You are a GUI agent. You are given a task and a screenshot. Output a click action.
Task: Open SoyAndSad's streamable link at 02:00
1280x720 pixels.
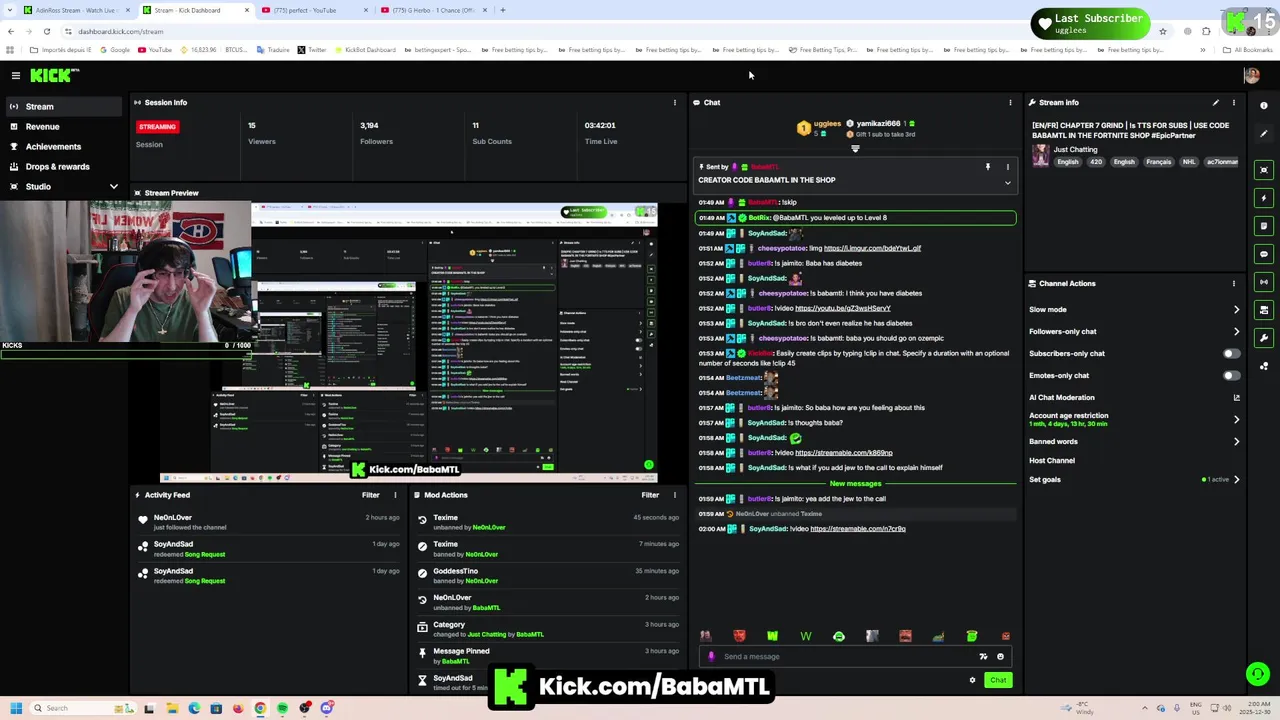coord(857,529)
